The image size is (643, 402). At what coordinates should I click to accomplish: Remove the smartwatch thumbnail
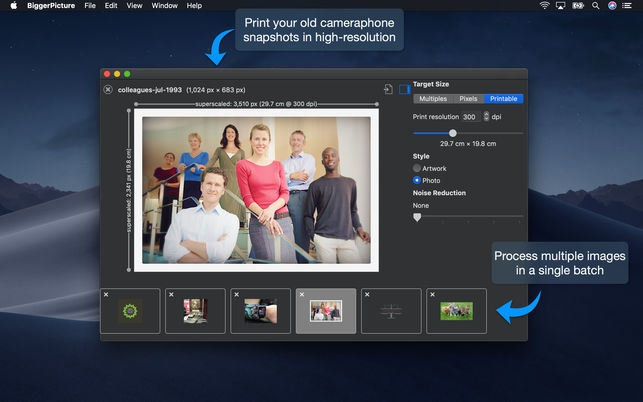(x=237, y=295)
